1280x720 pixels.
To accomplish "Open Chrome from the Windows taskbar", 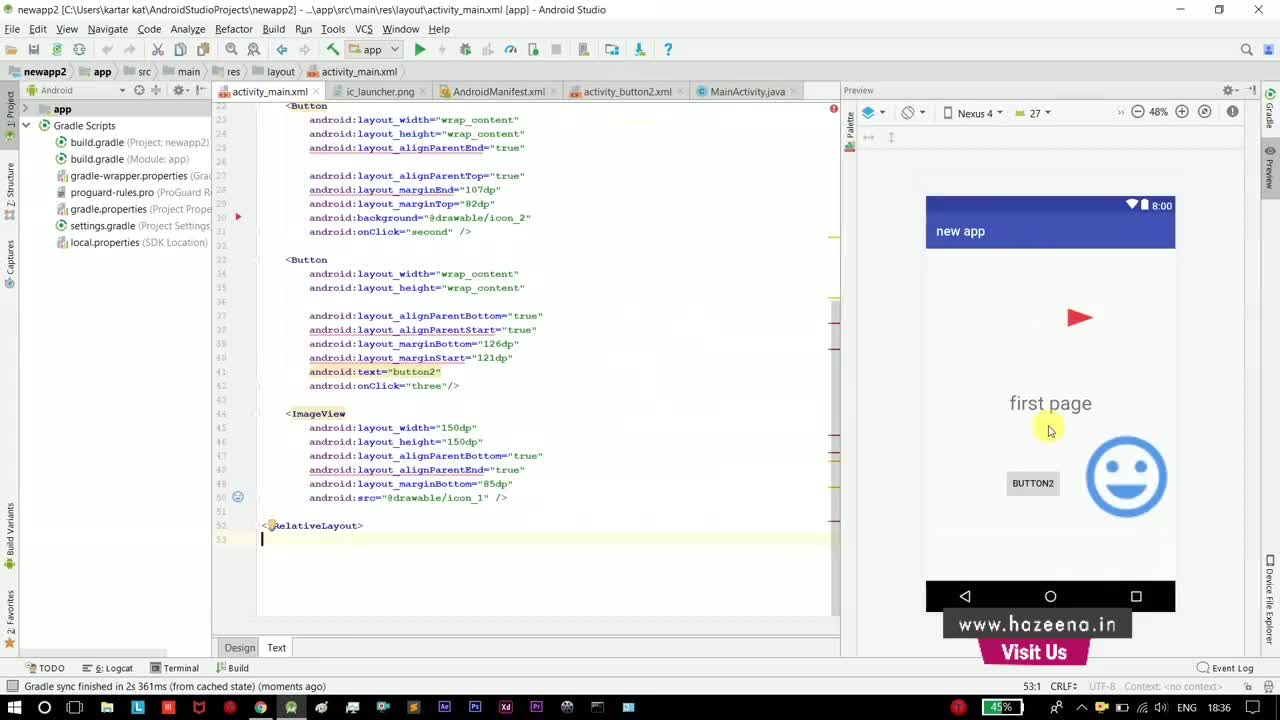I will (x=260, y=707).
